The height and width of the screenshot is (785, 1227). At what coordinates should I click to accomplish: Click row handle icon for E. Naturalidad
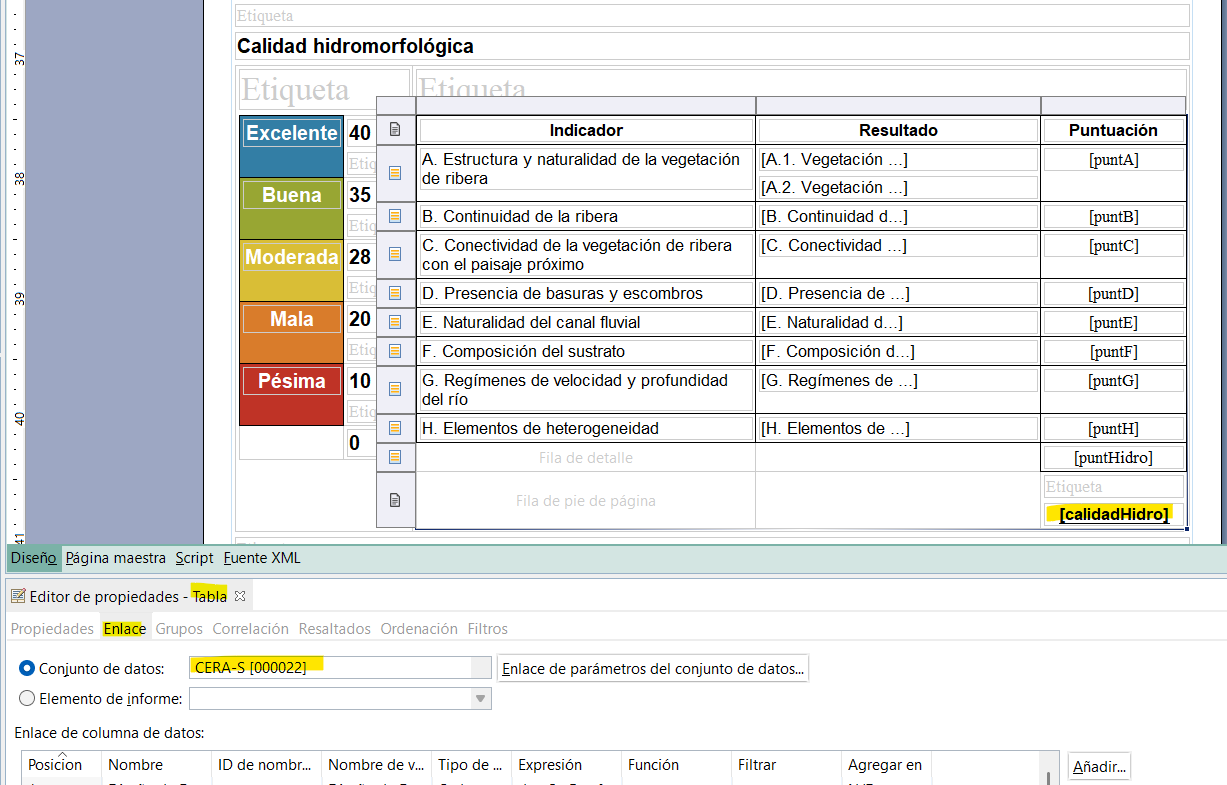tap(395, 322)
